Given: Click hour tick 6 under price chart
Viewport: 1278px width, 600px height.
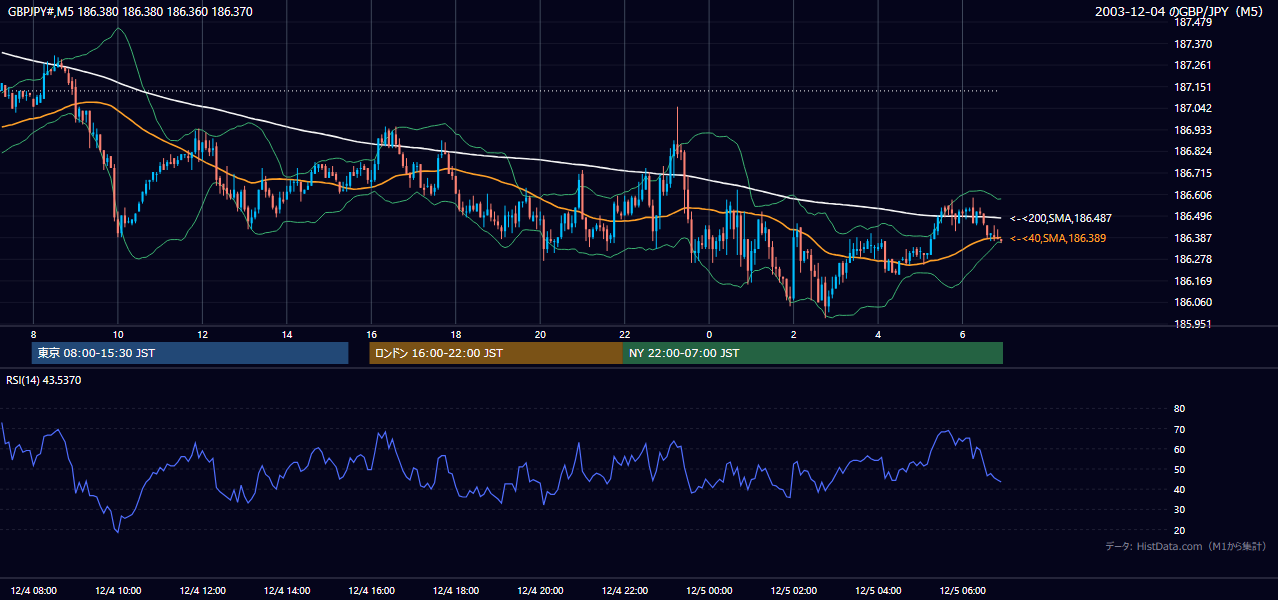Looking at the screenshot, I should click(963, 334).
